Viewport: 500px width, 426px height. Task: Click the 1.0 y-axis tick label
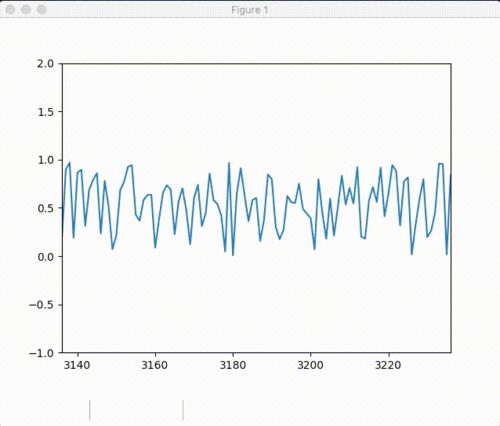46,160
